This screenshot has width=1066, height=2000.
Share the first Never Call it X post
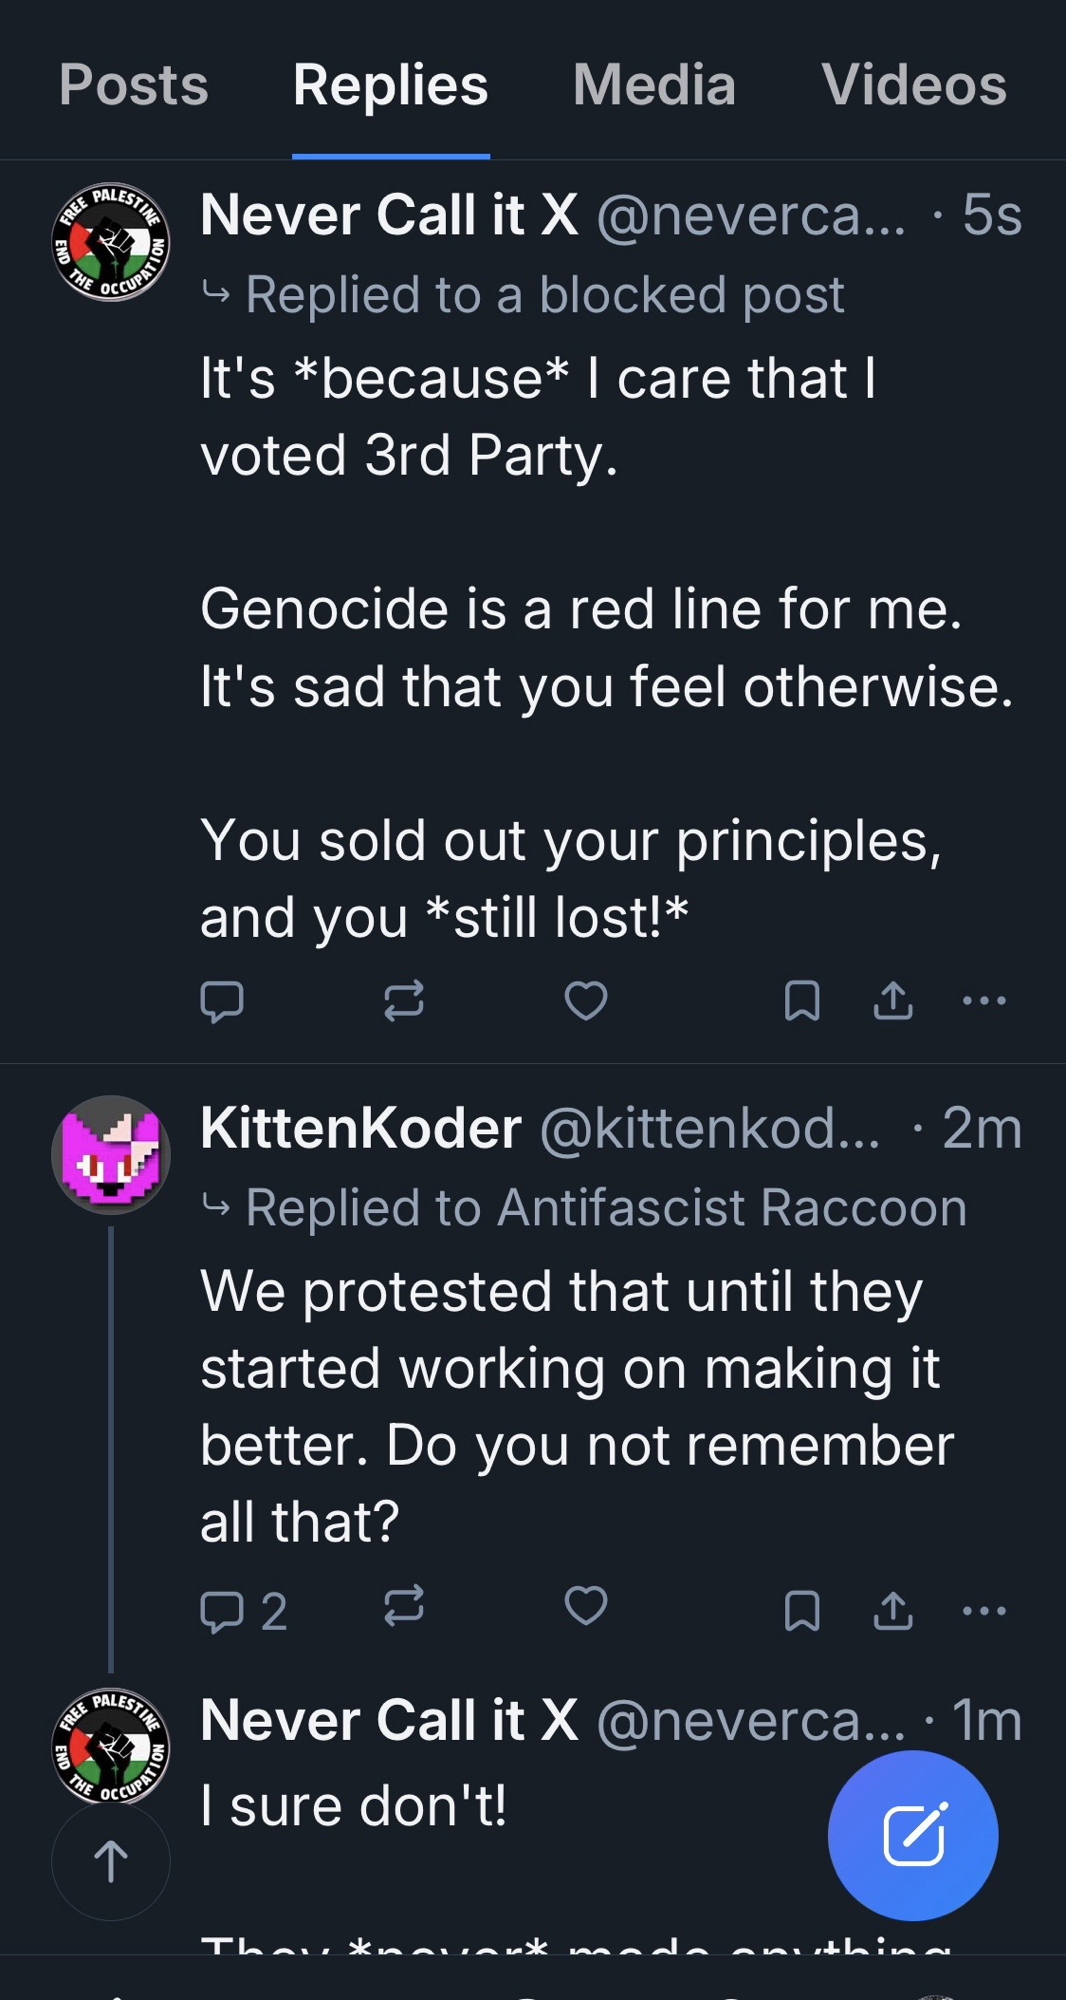[893, 1001]
